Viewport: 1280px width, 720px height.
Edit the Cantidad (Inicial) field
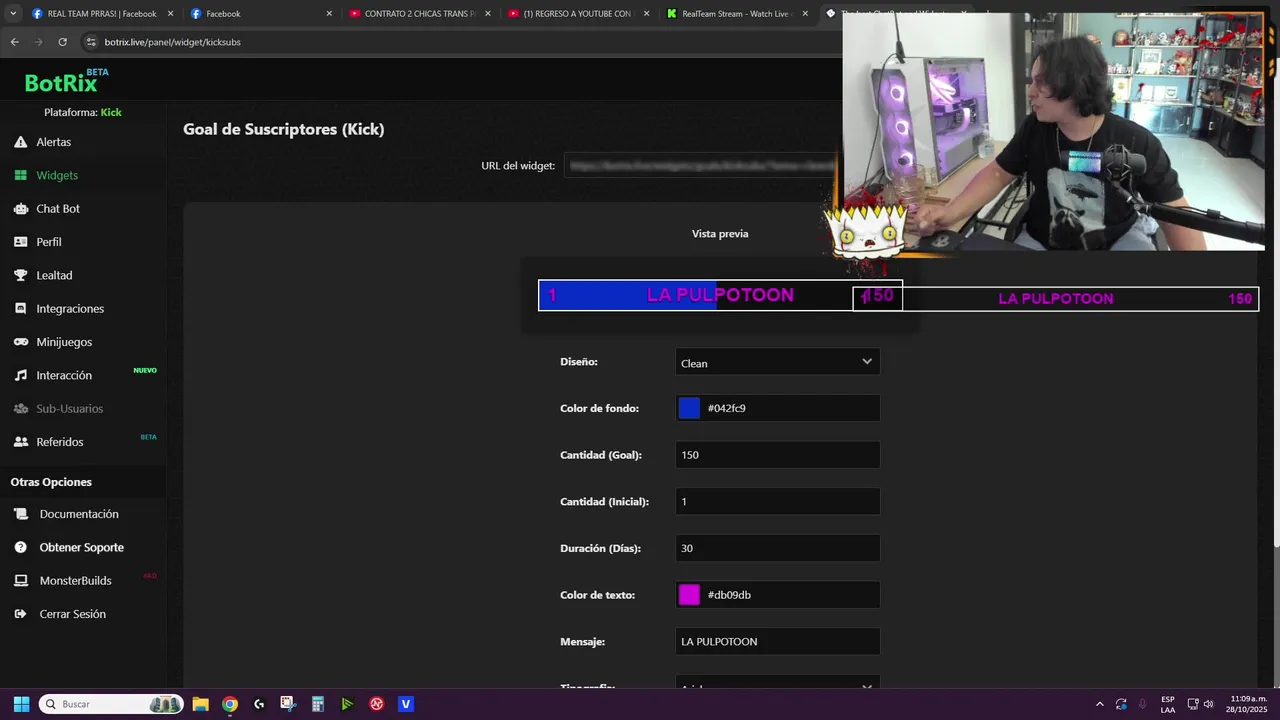pos(778,501)
